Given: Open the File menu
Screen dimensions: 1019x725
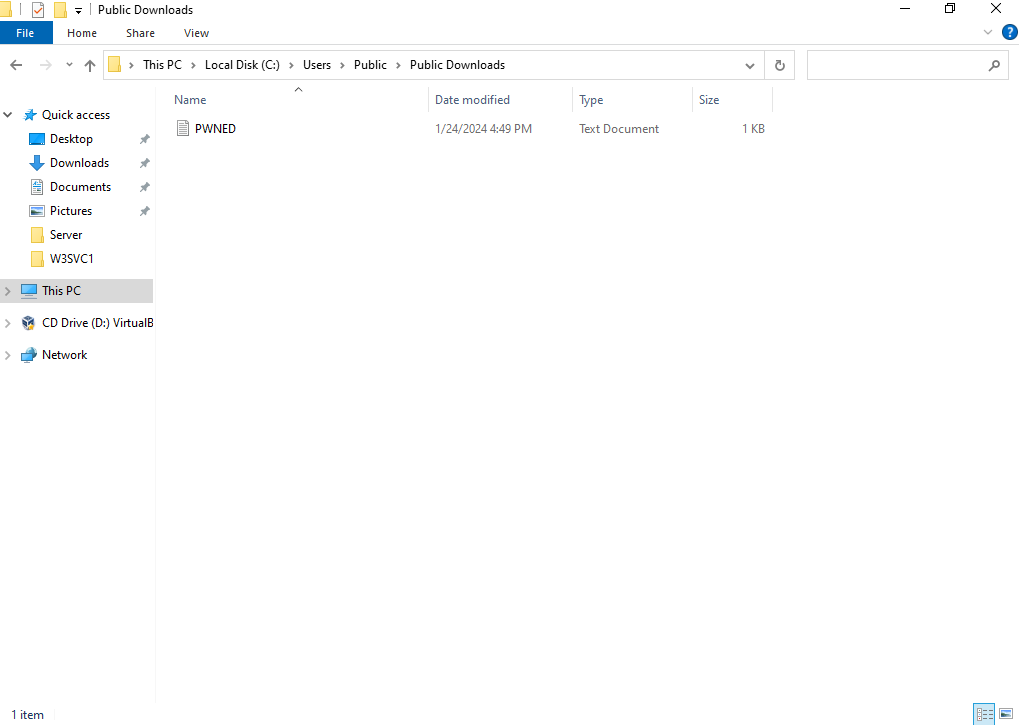Looking at the screenshot, I should [x=26, y=32].
